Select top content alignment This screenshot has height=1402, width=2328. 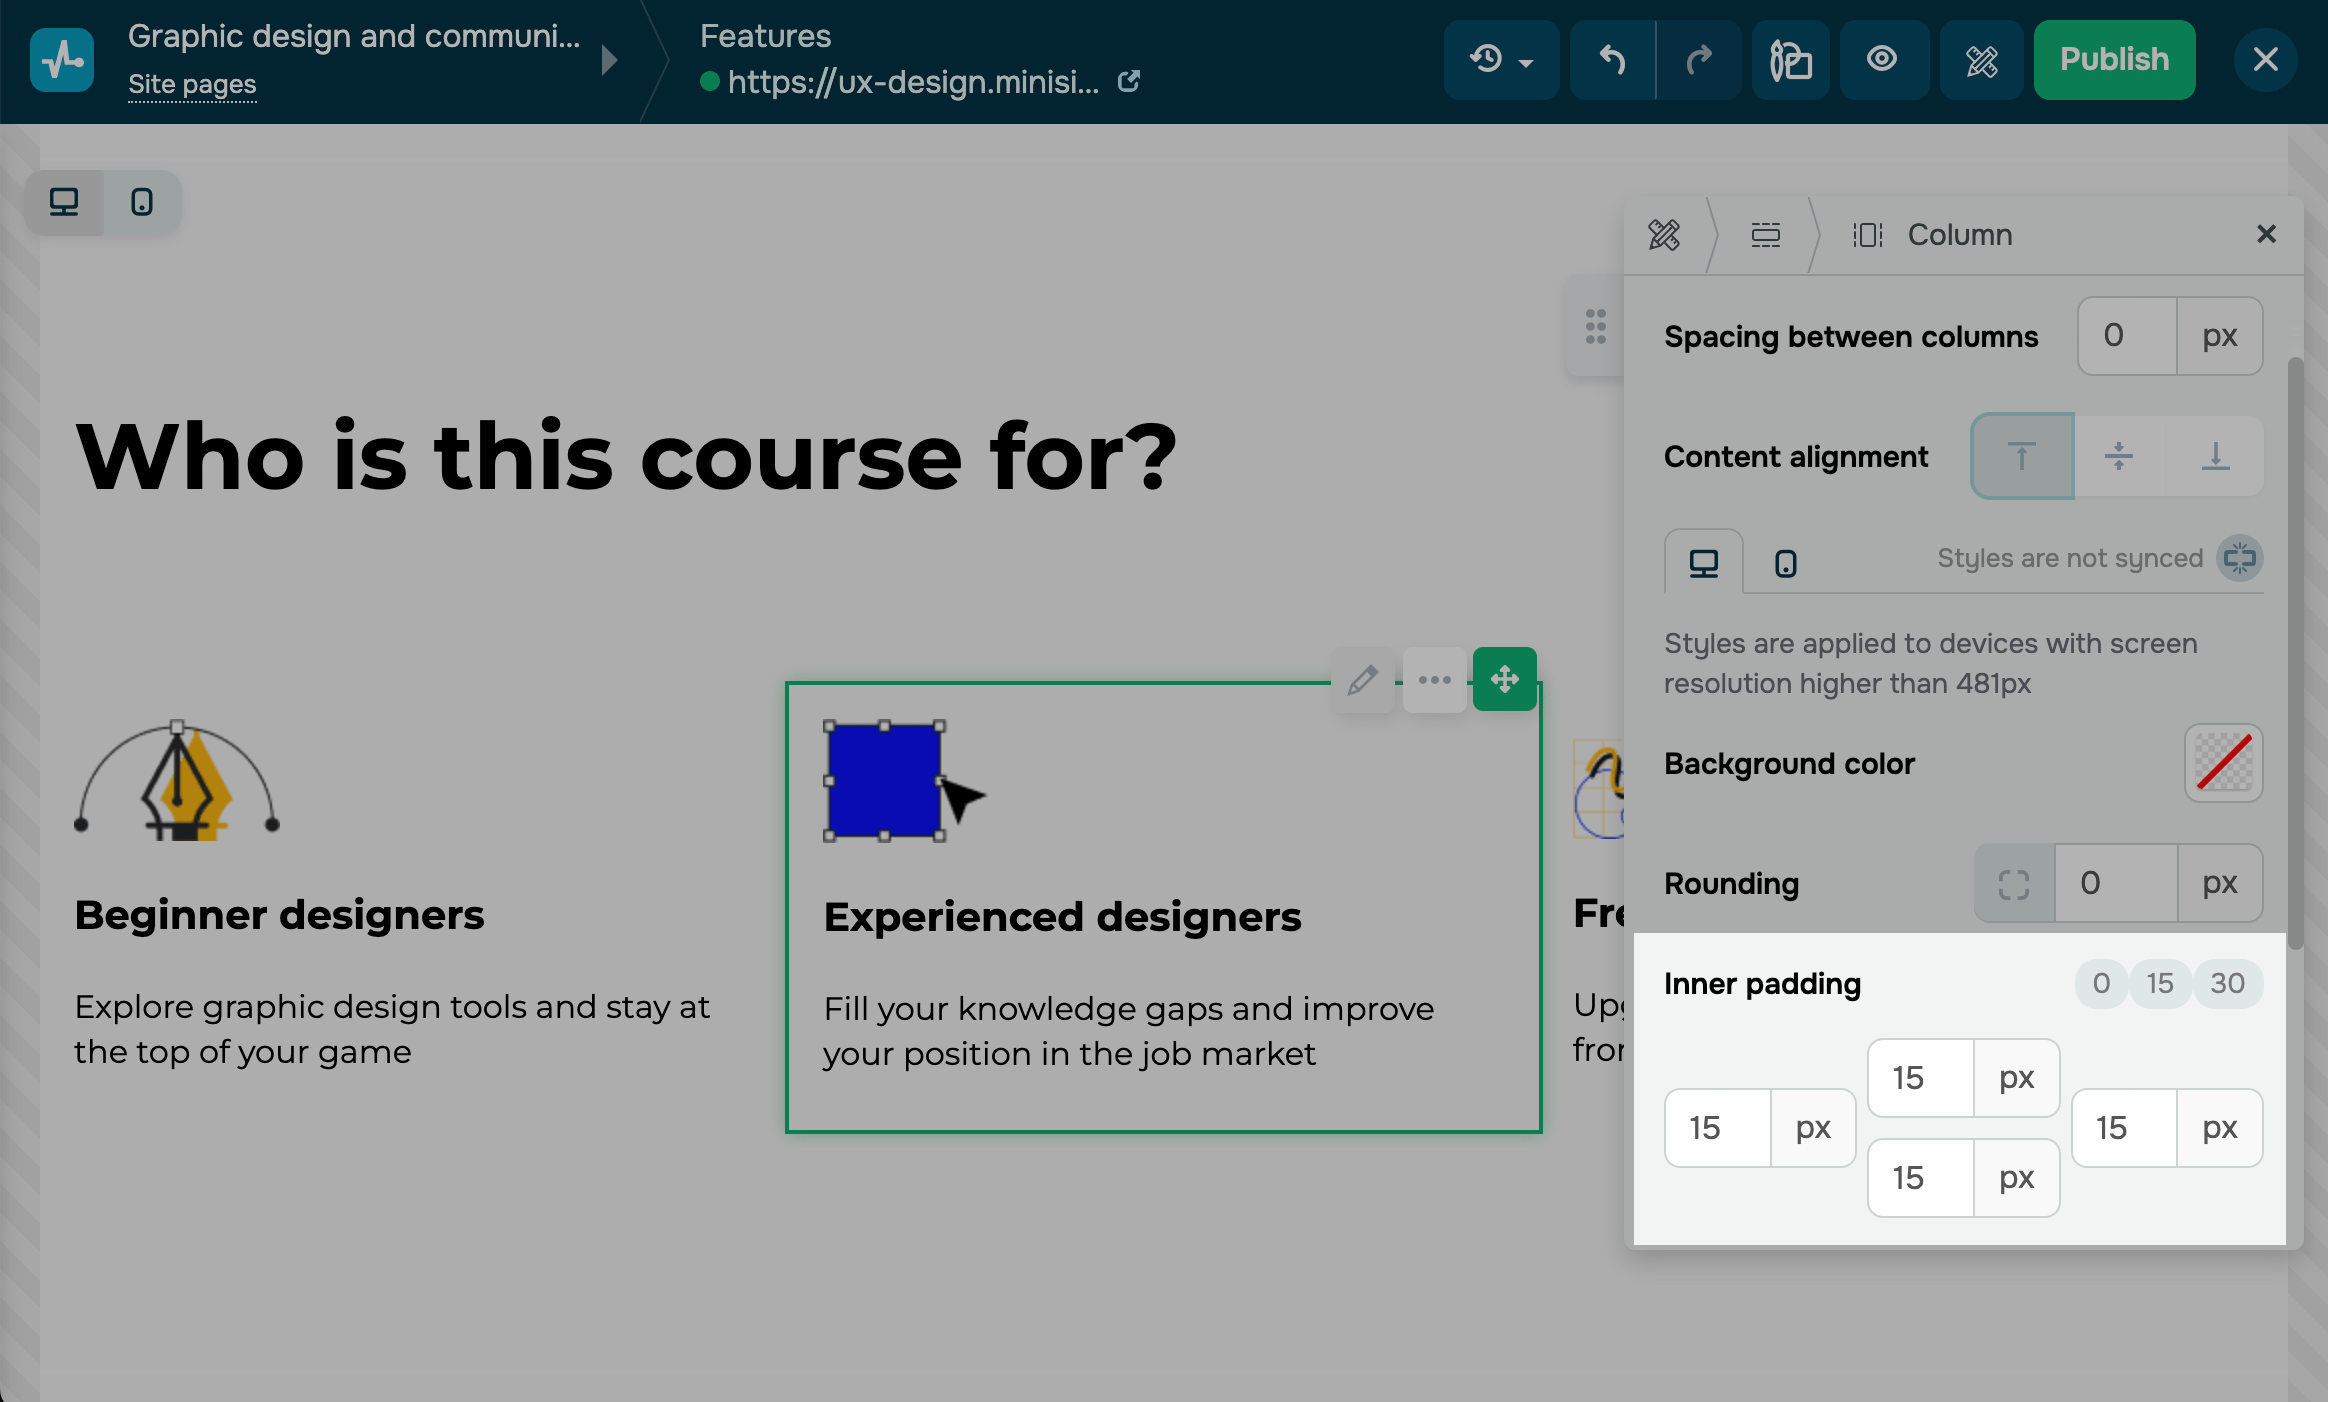click(x=2022, y=457)
